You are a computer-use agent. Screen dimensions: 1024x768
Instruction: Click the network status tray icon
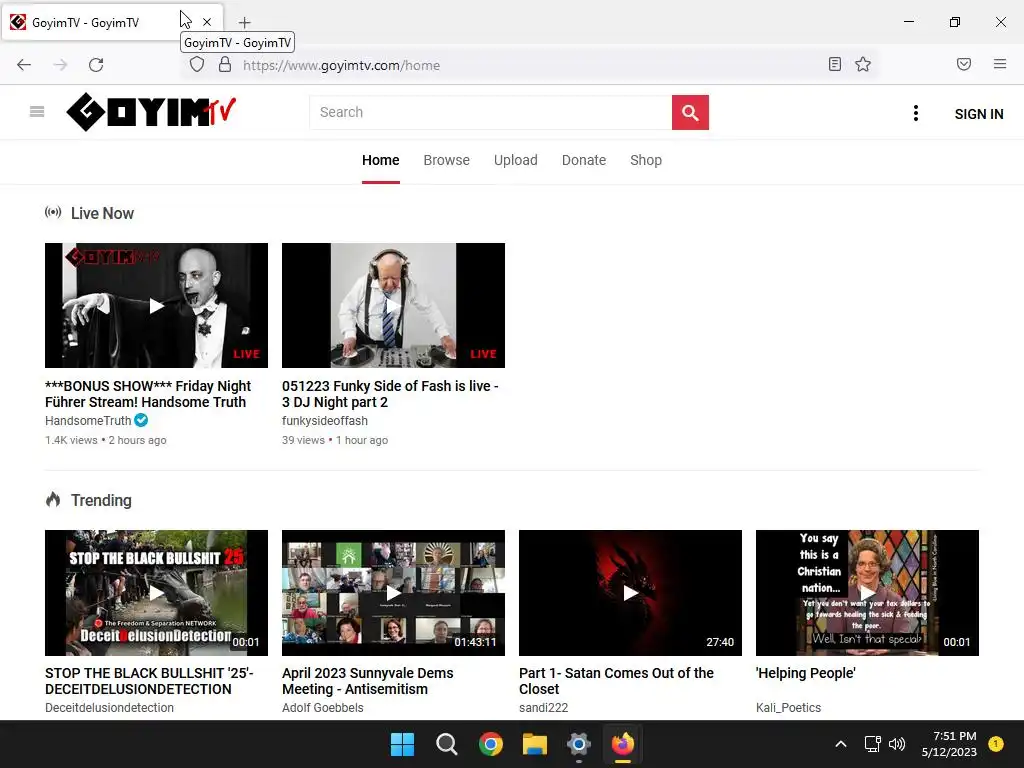872,744
